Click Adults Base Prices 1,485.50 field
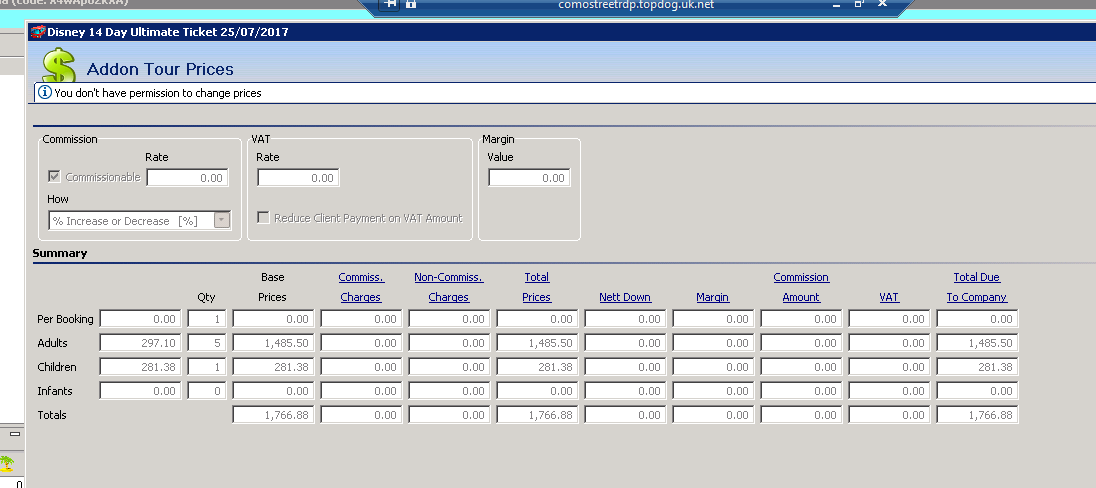 tap(273, 343)
